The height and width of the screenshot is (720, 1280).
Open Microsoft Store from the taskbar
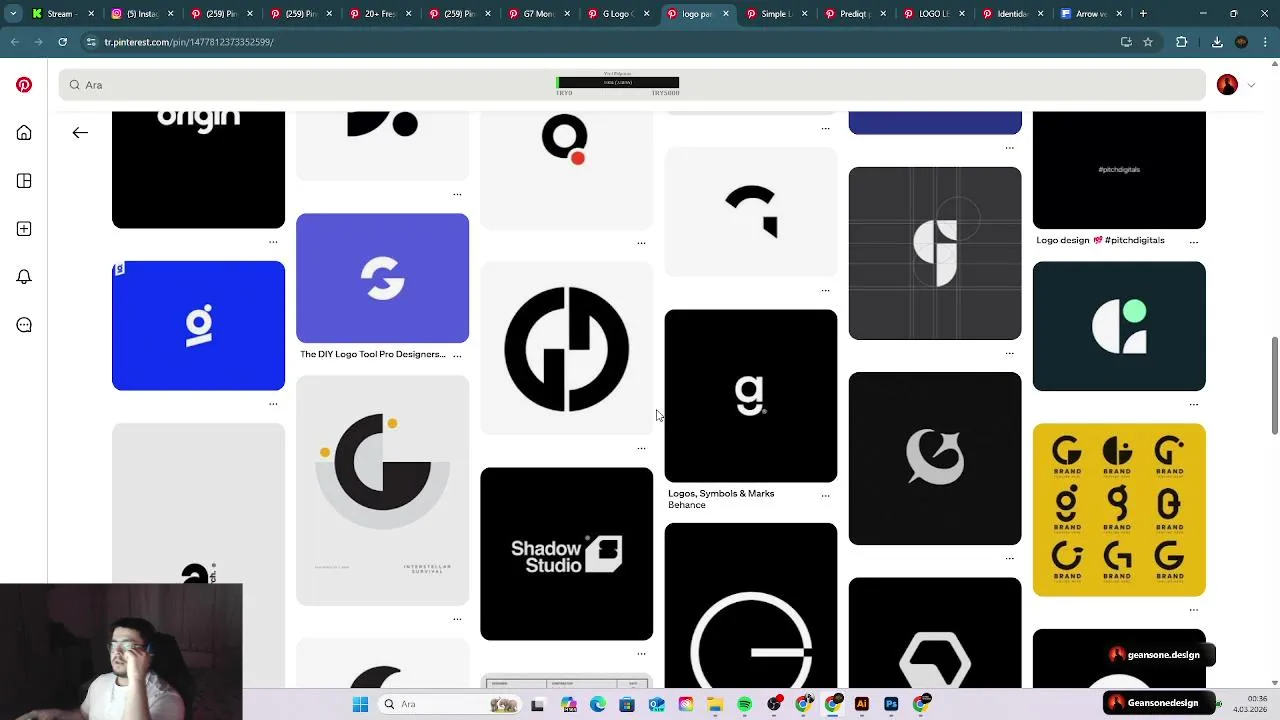tap(627, 704)
